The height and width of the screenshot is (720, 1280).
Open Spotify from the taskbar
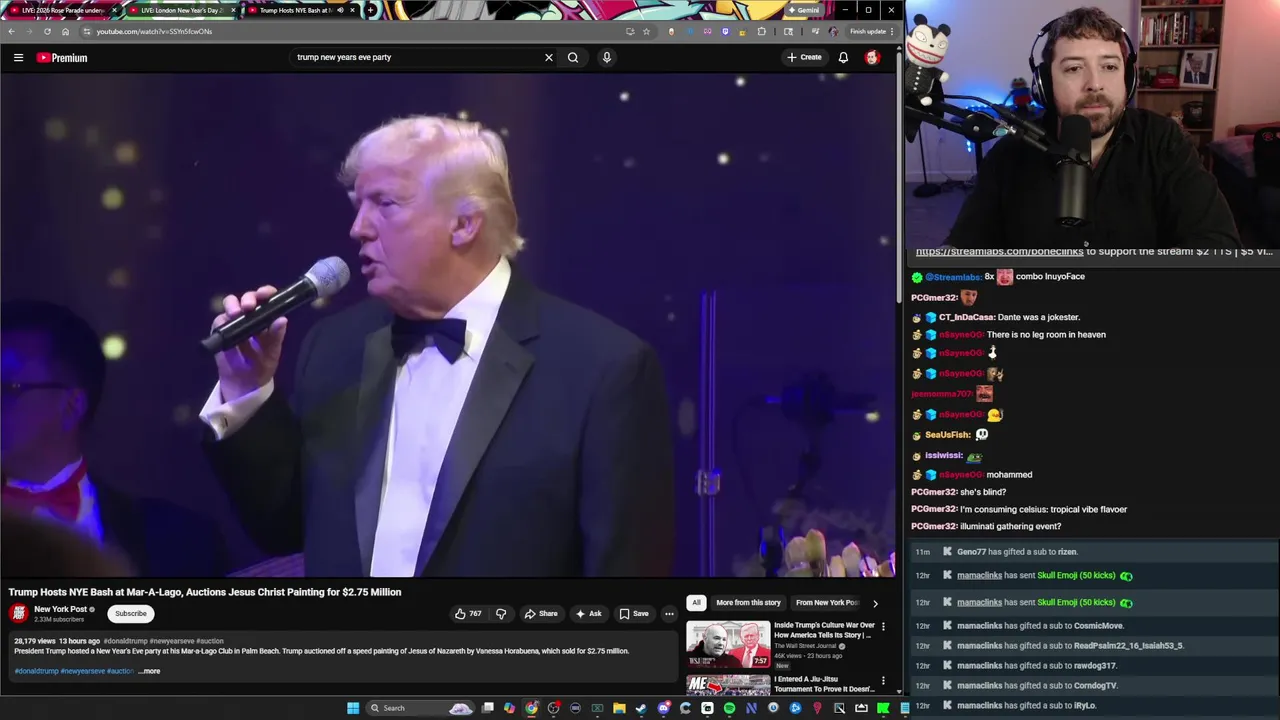click(729, 708)
